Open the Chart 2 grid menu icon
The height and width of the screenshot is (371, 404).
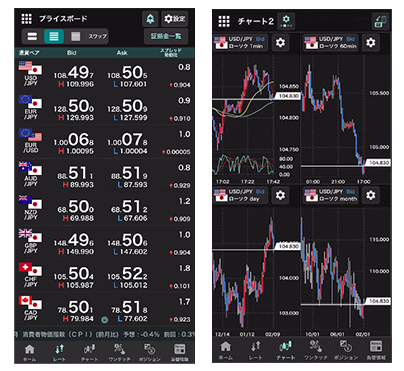point(224,22)
